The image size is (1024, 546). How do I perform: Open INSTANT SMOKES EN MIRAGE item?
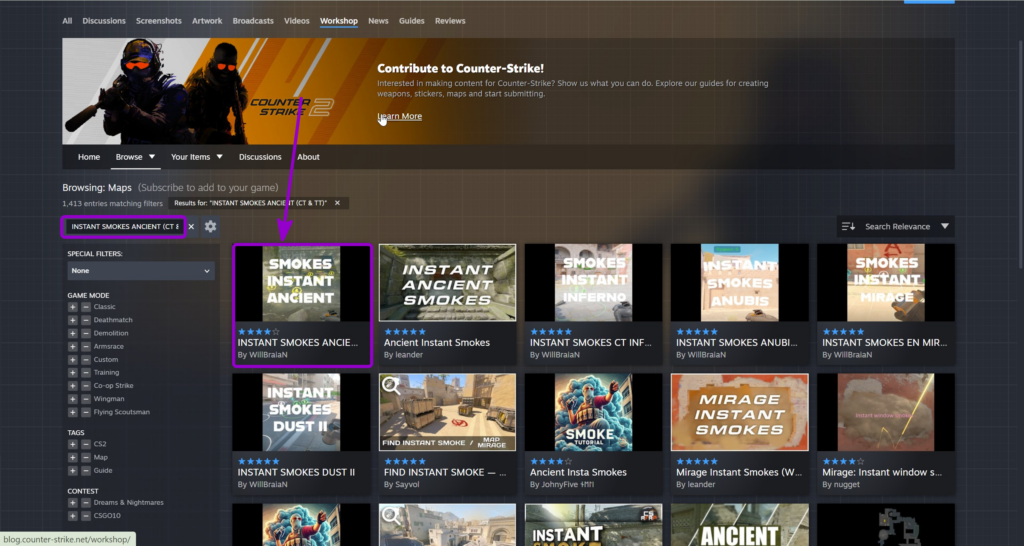886,304
